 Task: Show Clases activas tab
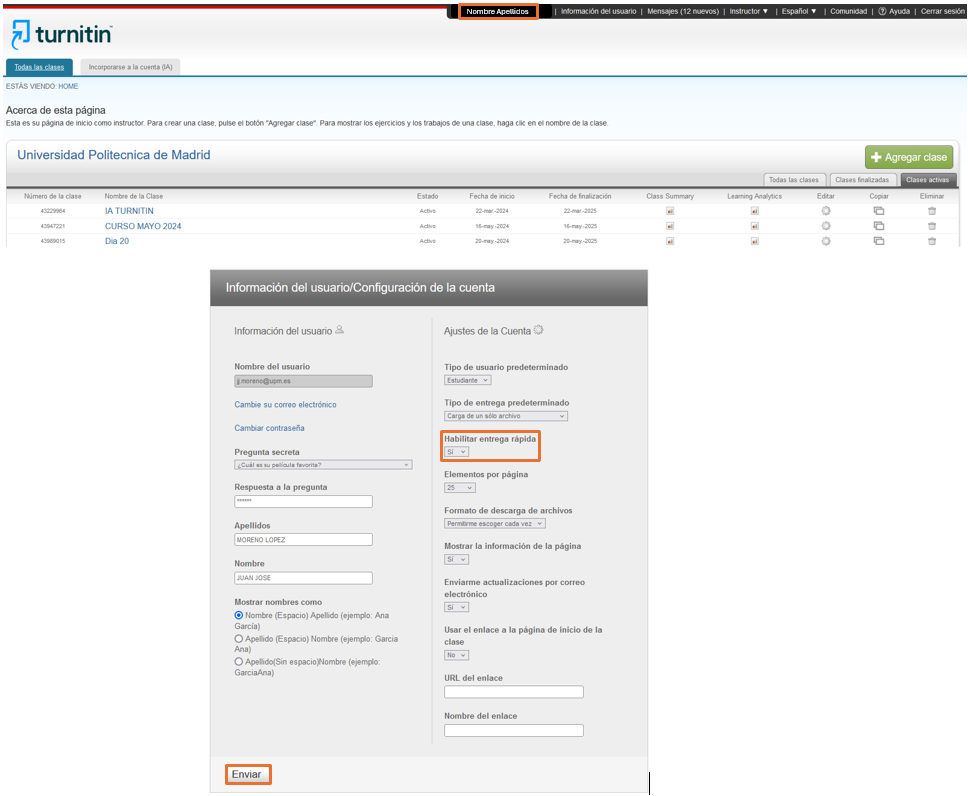927,180
